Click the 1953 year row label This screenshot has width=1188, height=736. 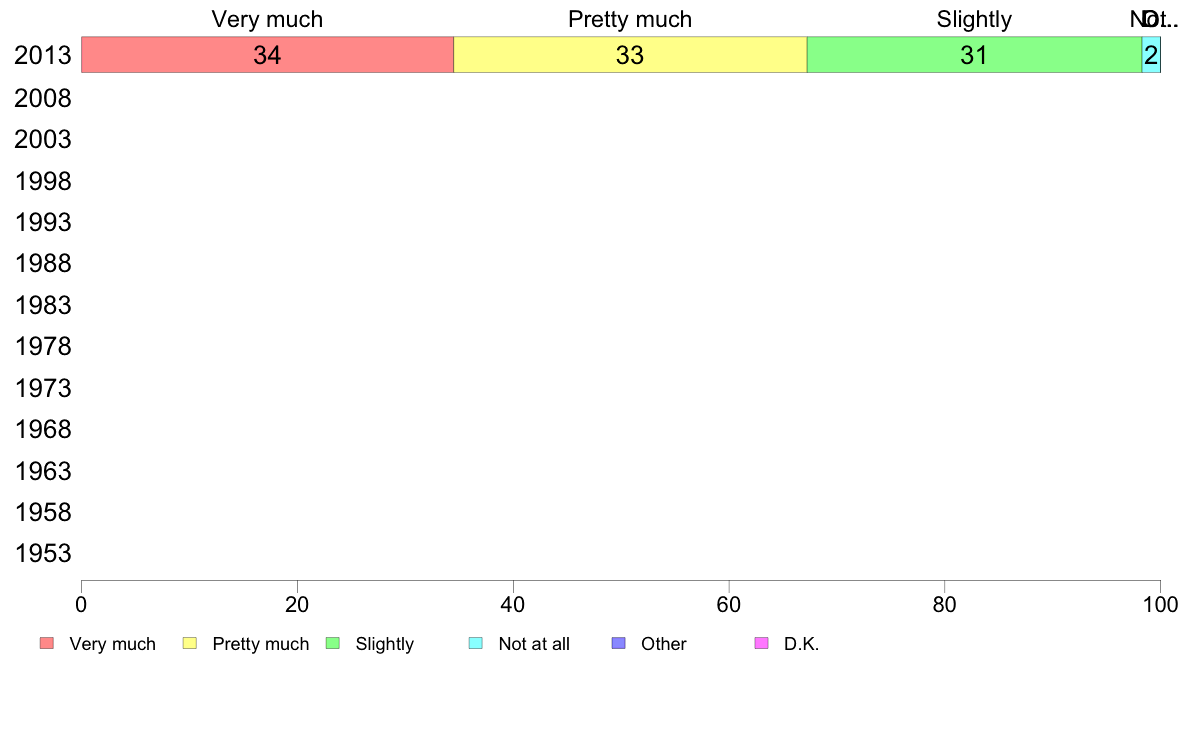click(x=43, y=553)
